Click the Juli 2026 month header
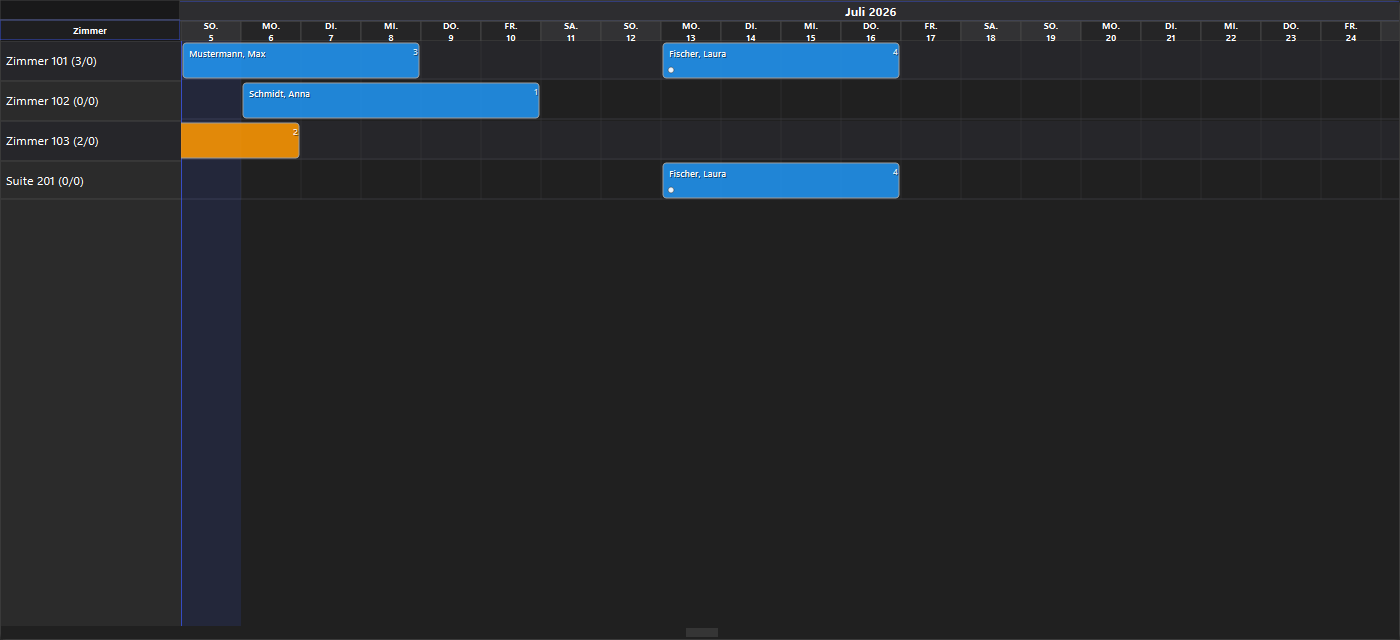 coord(870,12)
